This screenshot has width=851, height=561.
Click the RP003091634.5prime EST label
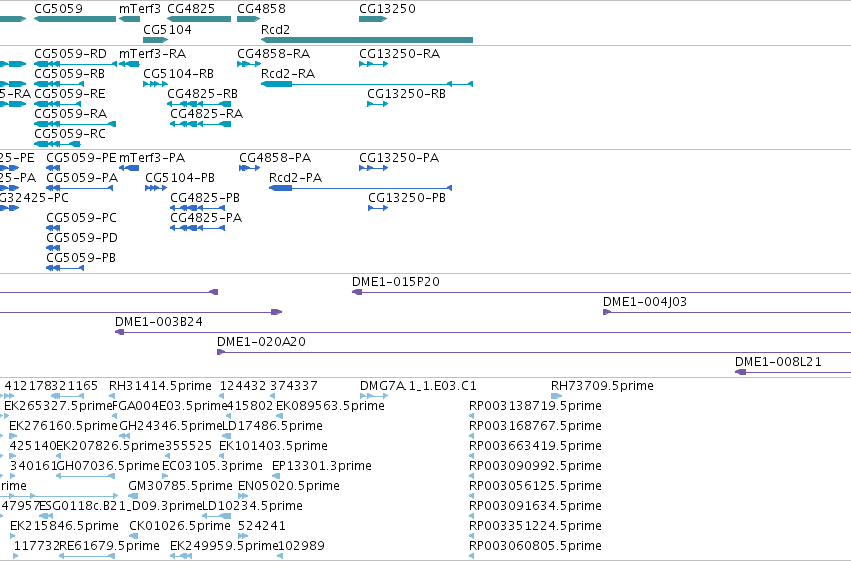pos(535,507)
